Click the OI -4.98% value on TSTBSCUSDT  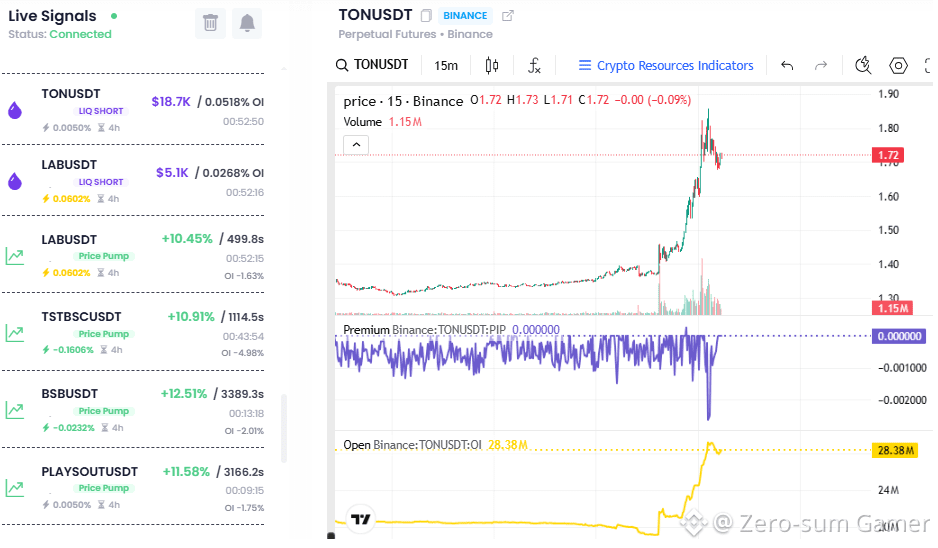(242, 353)
